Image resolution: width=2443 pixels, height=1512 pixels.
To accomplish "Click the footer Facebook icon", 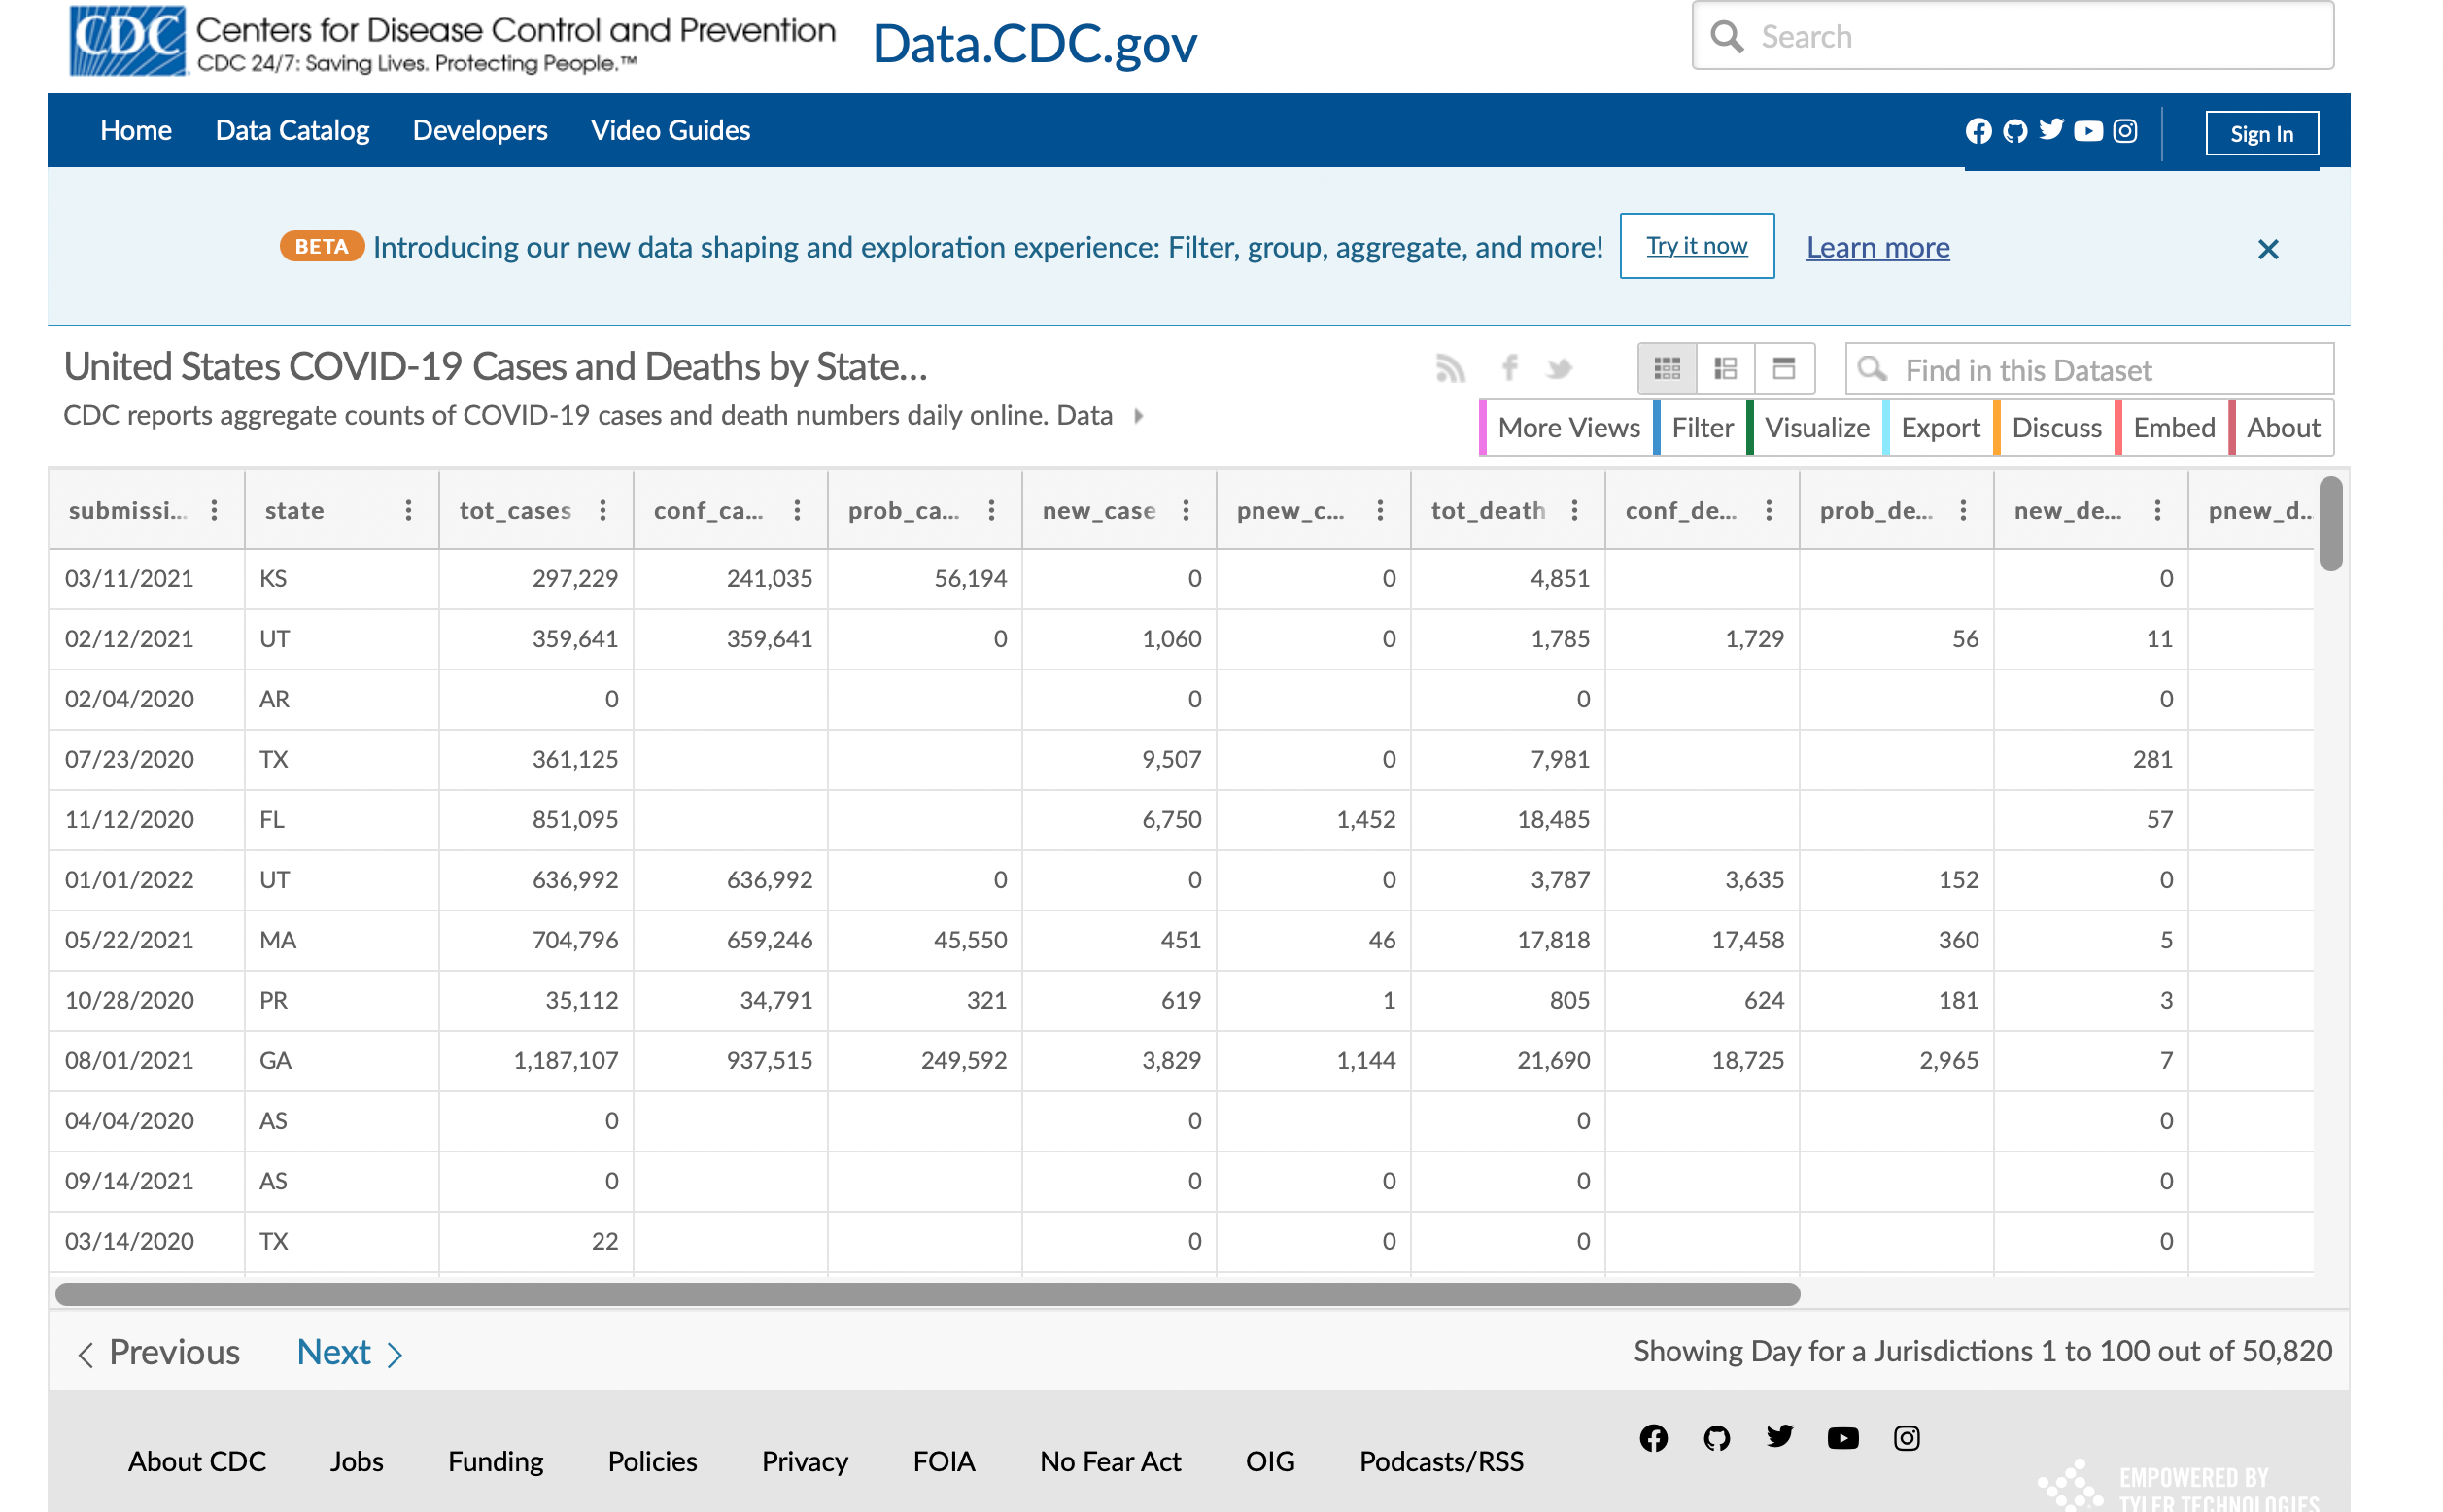I will (x=1653, y=1437).
